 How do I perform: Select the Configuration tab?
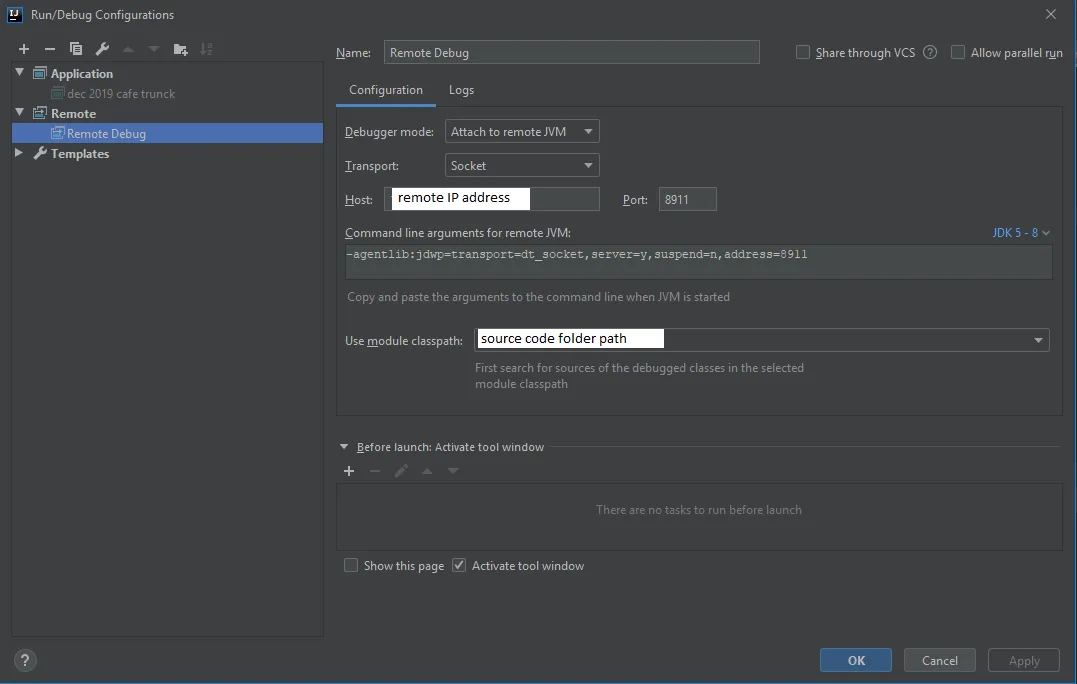386,90
